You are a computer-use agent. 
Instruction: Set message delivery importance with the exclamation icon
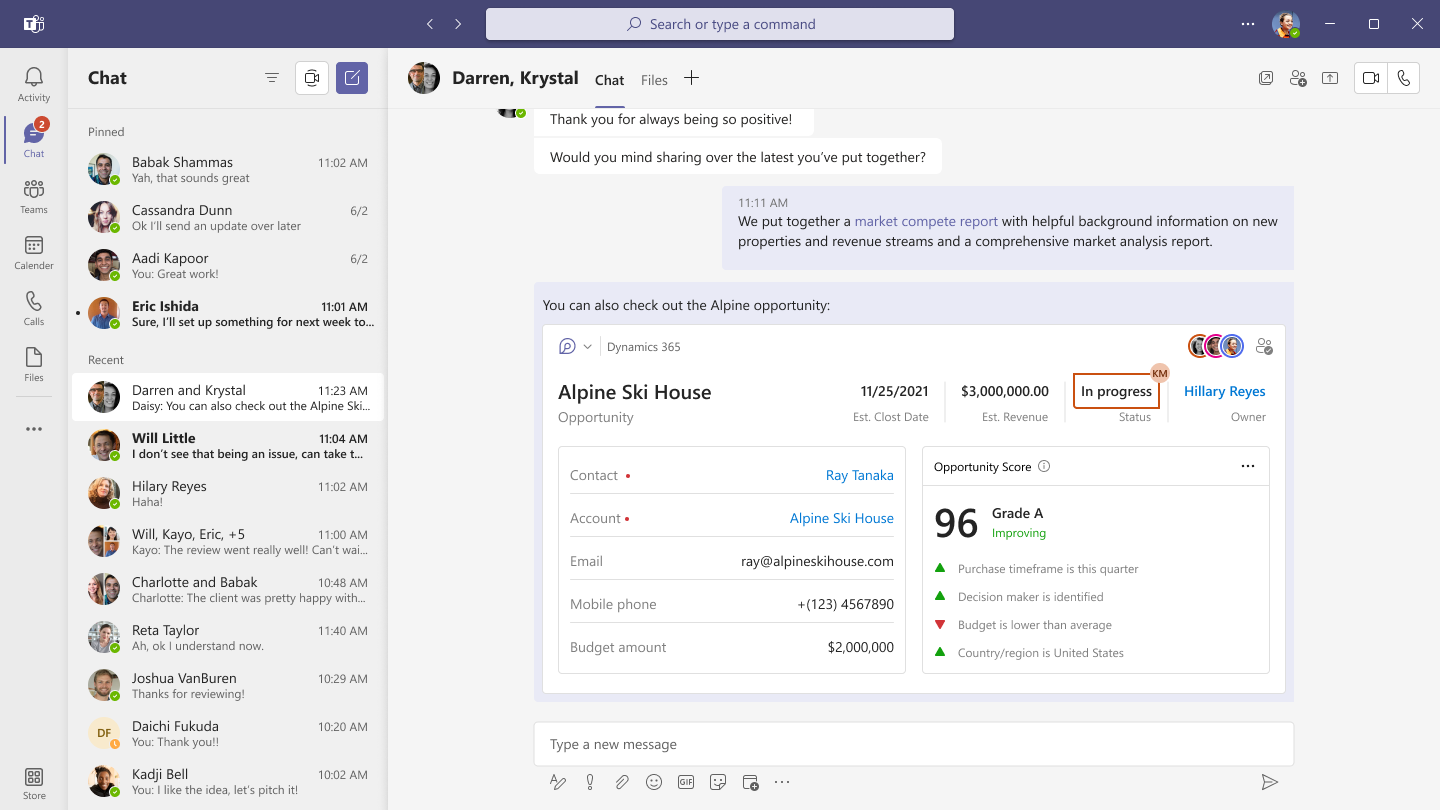click(590, 782)
